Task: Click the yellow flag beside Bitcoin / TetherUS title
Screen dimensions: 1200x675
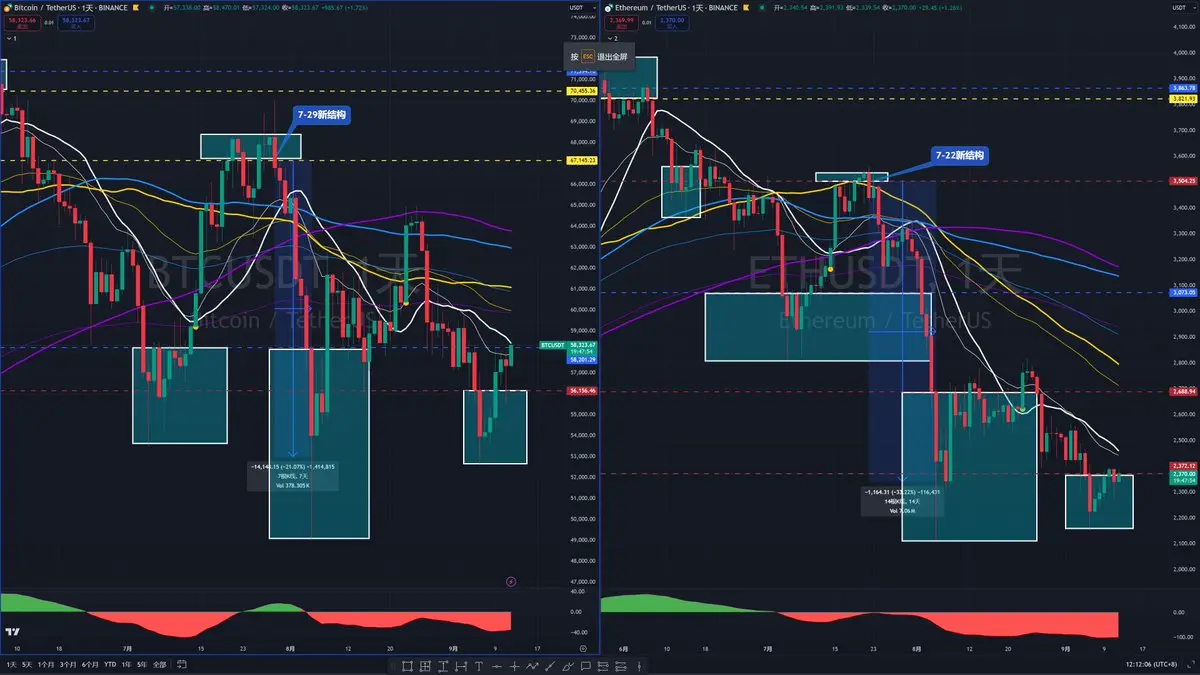Action: click(x=136, y=8)
